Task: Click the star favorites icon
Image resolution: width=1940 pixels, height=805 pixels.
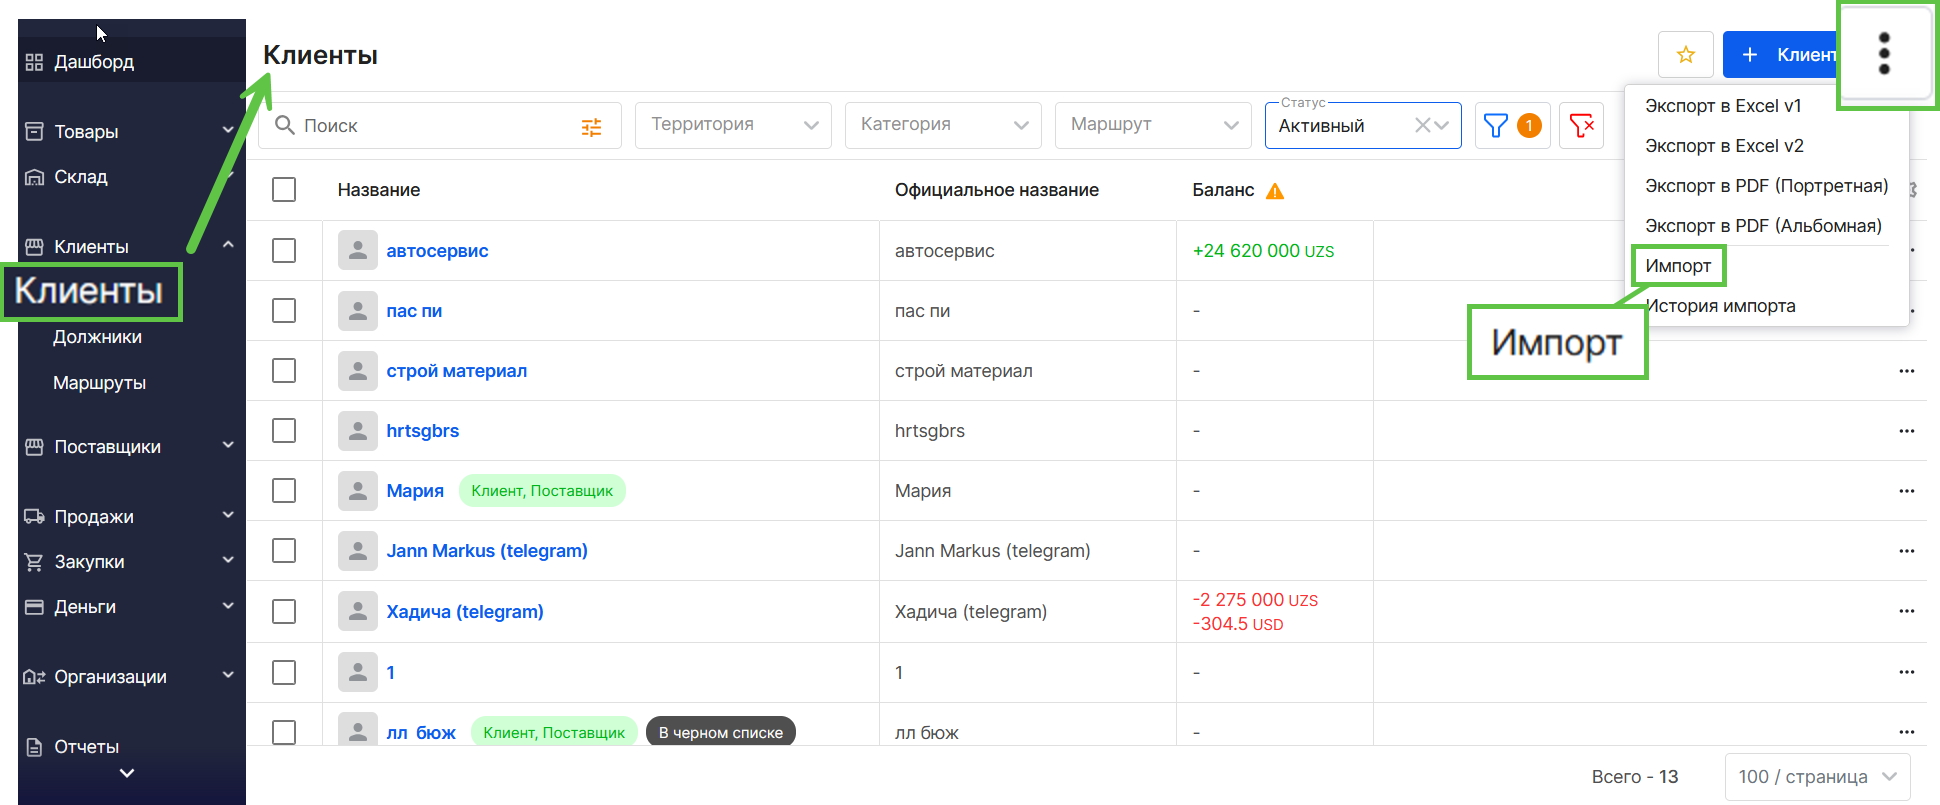Action: coord(1685,55)
